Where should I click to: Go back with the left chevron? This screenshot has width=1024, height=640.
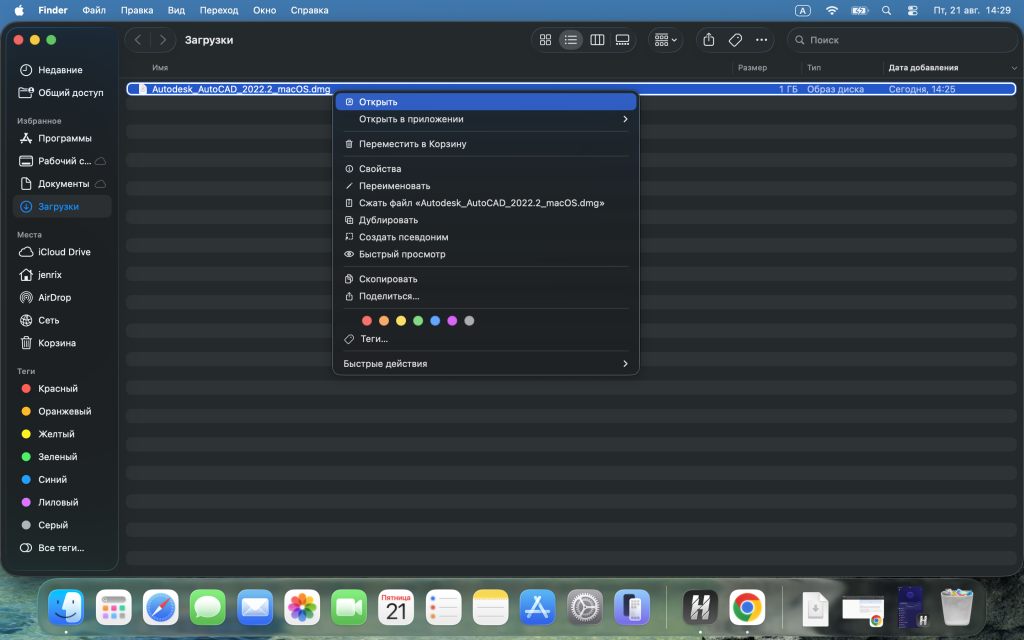point(138,40)
